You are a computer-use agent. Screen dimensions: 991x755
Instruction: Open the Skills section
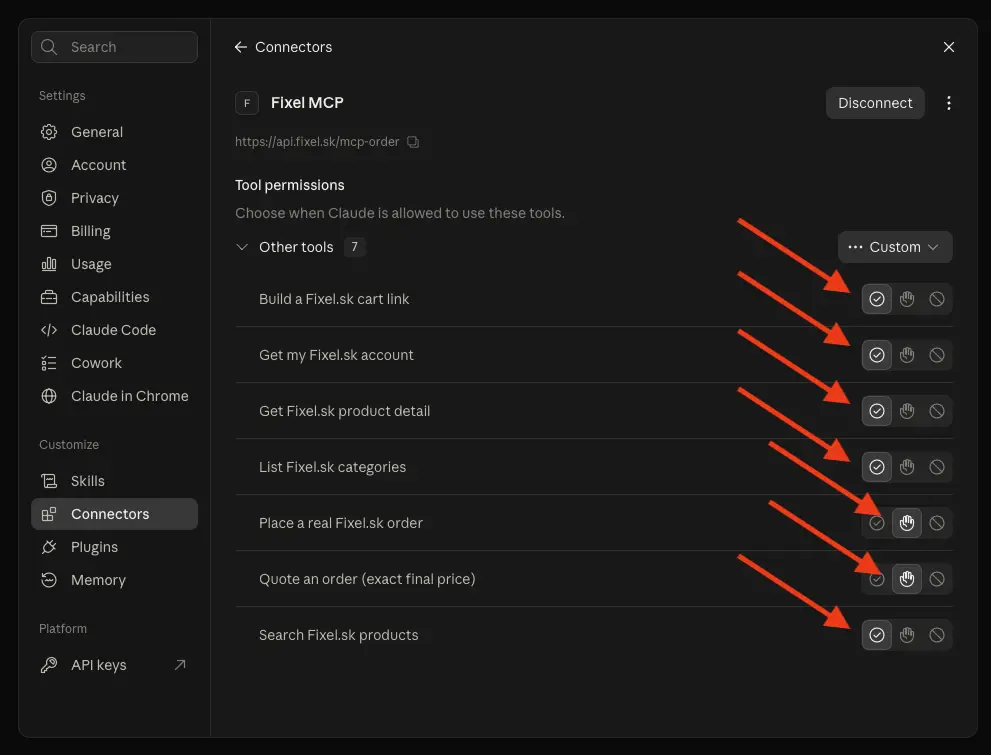[x=114, y=481]
